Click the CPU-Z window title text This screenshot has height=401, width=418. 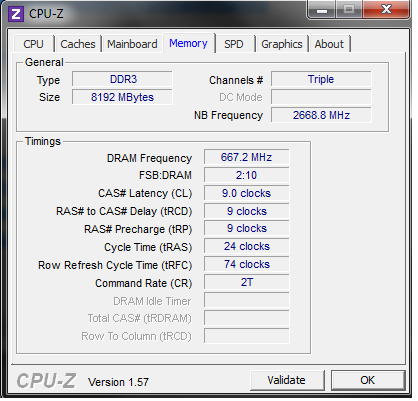point(46,14)
